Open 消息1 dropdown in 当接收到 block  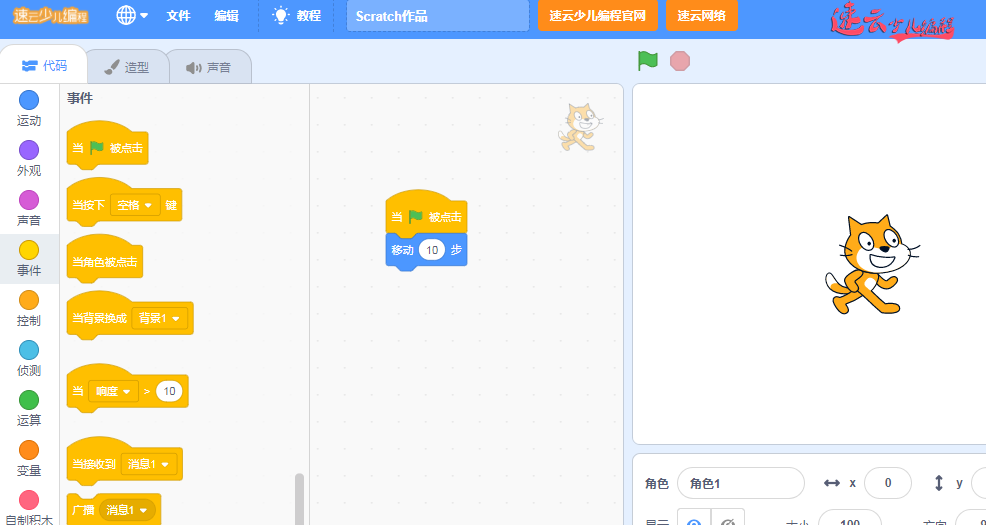click(148, 464)
